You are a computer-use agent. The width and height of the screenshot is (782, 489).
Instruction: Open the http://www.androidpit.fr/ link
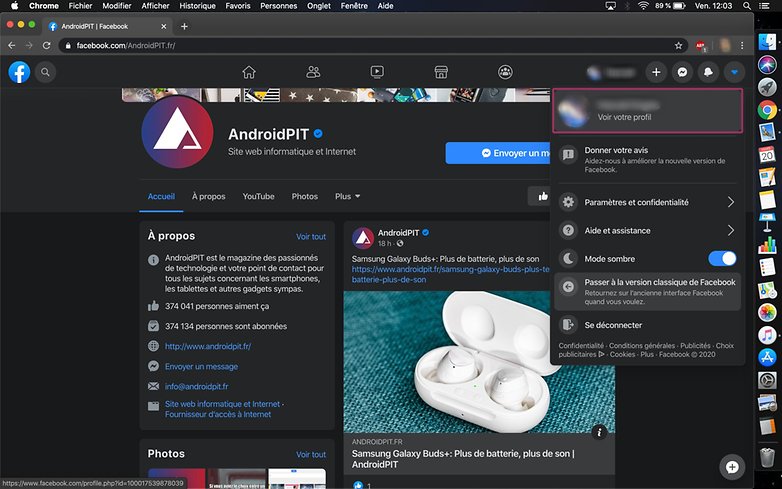(208, 346)
